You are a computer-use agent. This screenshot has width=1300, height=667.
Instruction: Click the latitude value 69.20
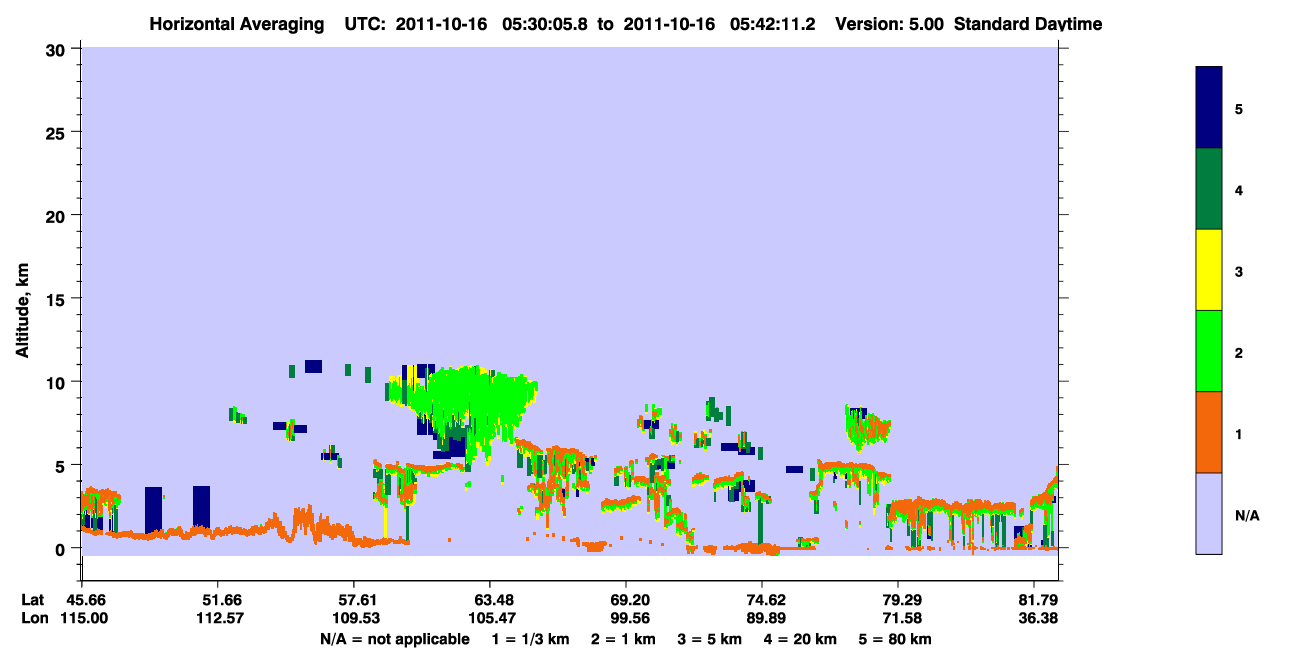(626, 600)
